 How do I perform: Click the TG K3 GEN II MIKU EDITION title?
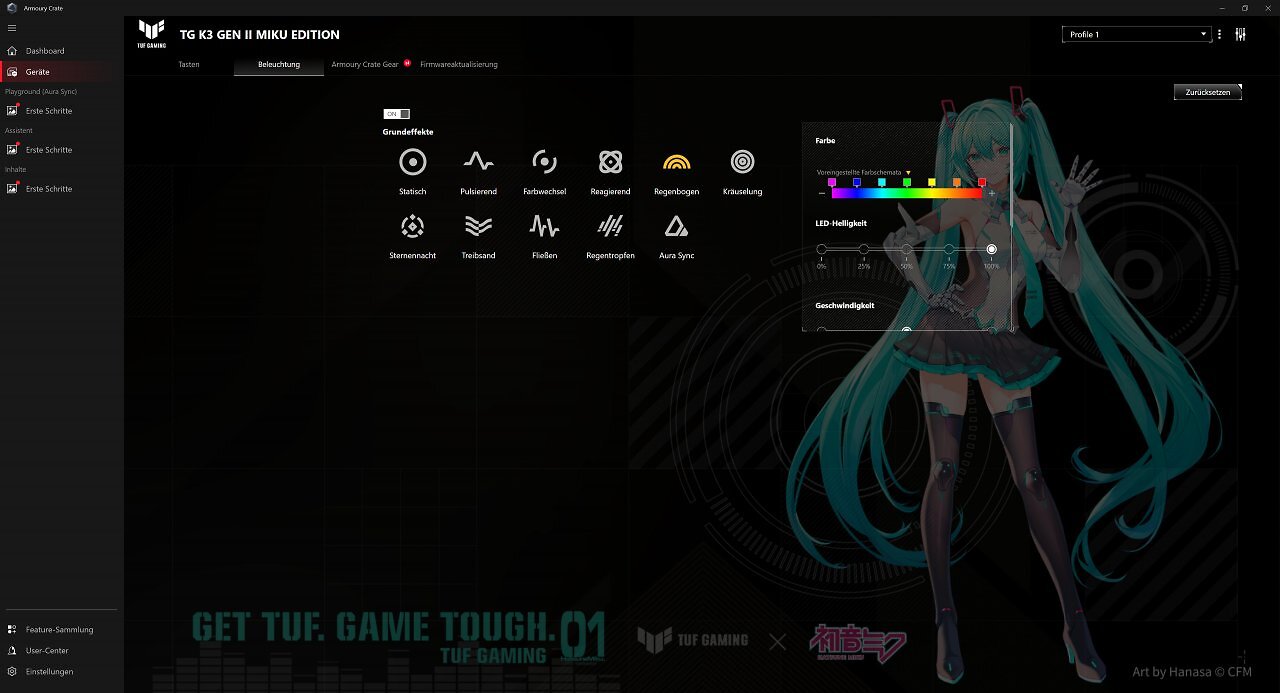point(260,34)
